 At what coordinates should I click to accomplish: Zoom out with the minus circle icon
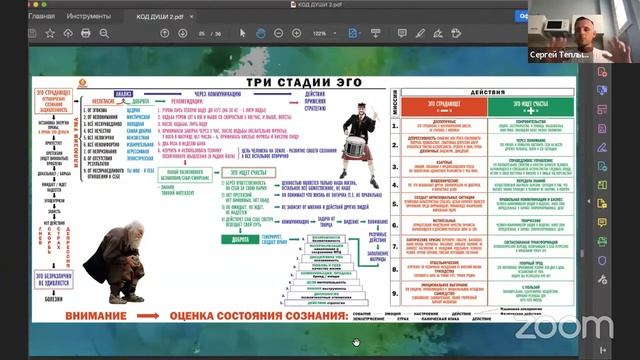click(x=278, y=33)
